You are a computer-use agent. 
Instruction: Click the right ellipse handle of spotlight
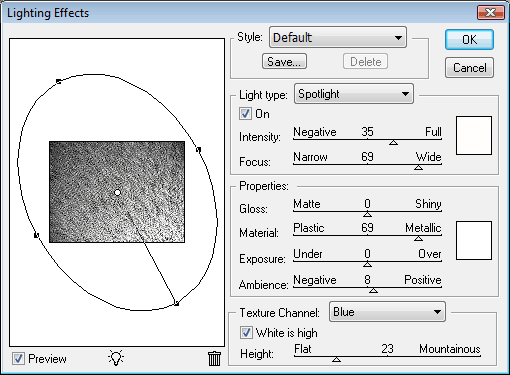198,150
